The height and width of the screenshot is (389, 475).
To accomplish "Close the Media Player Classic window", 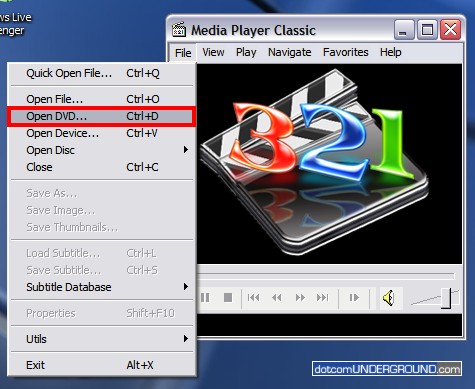I will coord(451,30).
